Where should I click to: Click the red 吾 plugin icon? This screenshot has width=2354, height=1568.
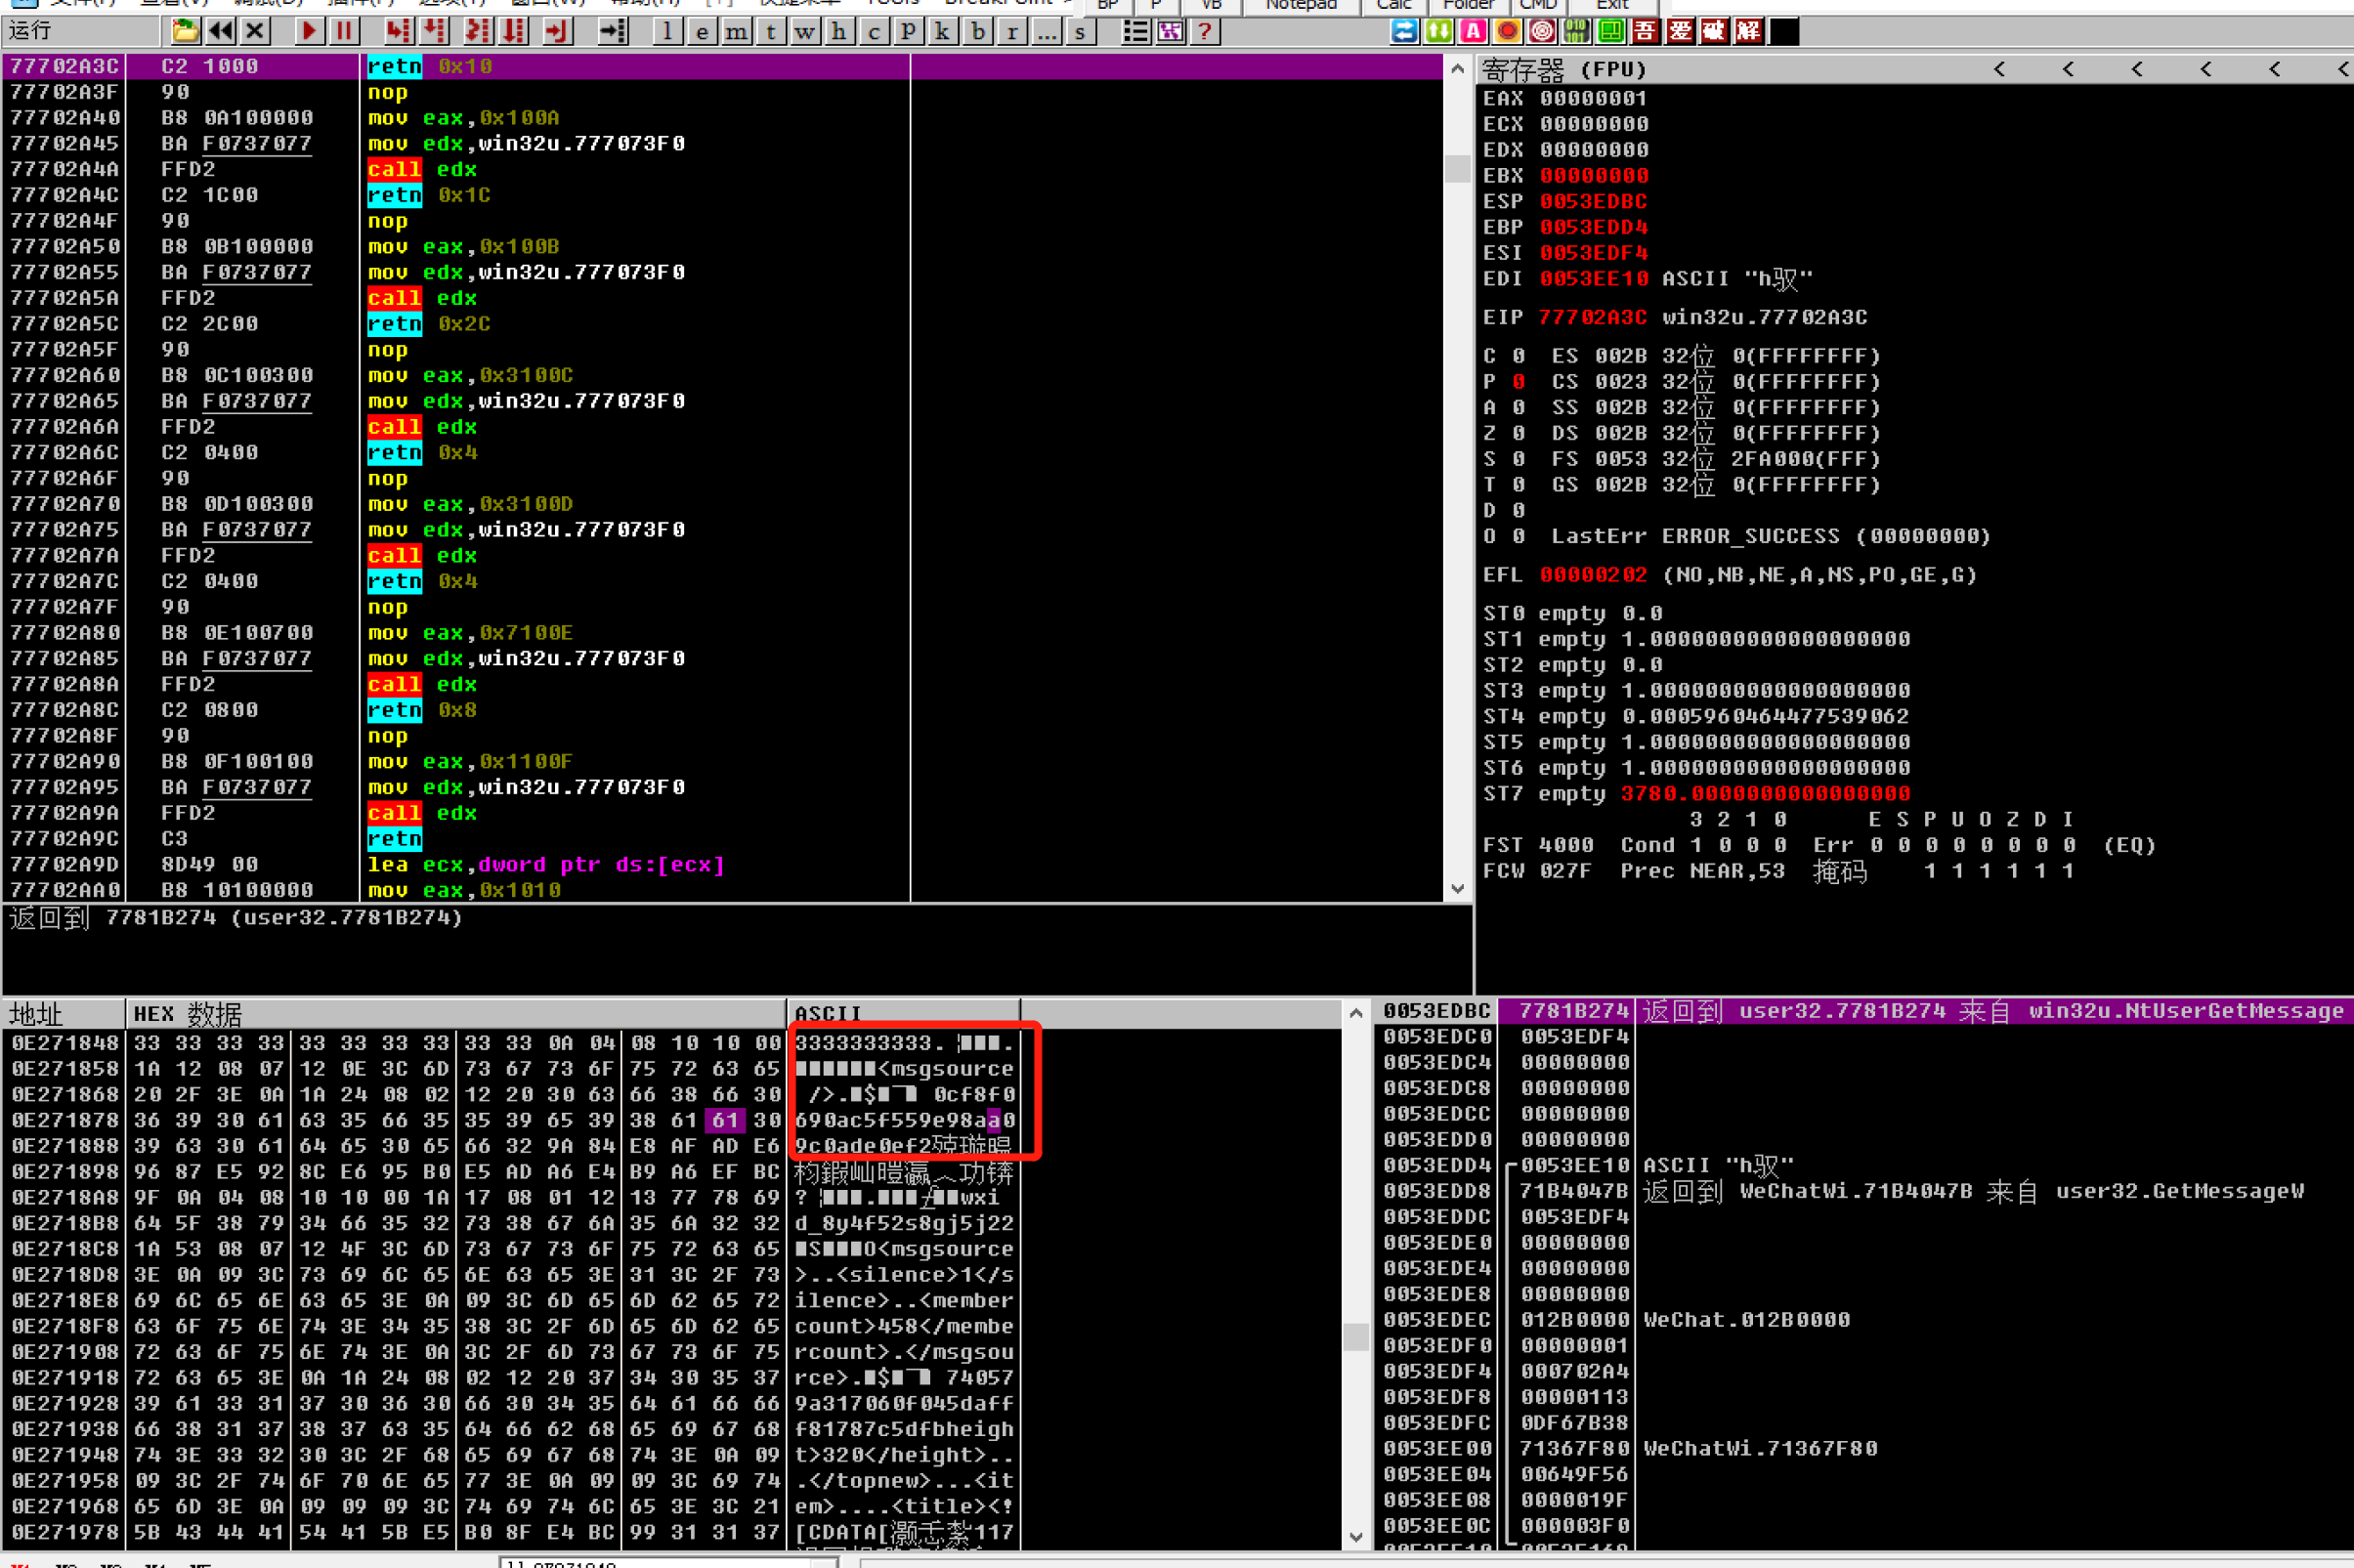click(1645, 31)
